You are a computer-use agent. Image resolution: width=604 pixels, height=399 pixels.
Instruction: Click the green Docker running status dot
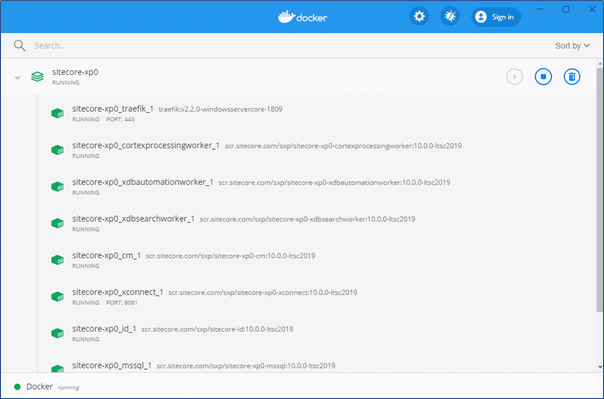click(17, 387)
